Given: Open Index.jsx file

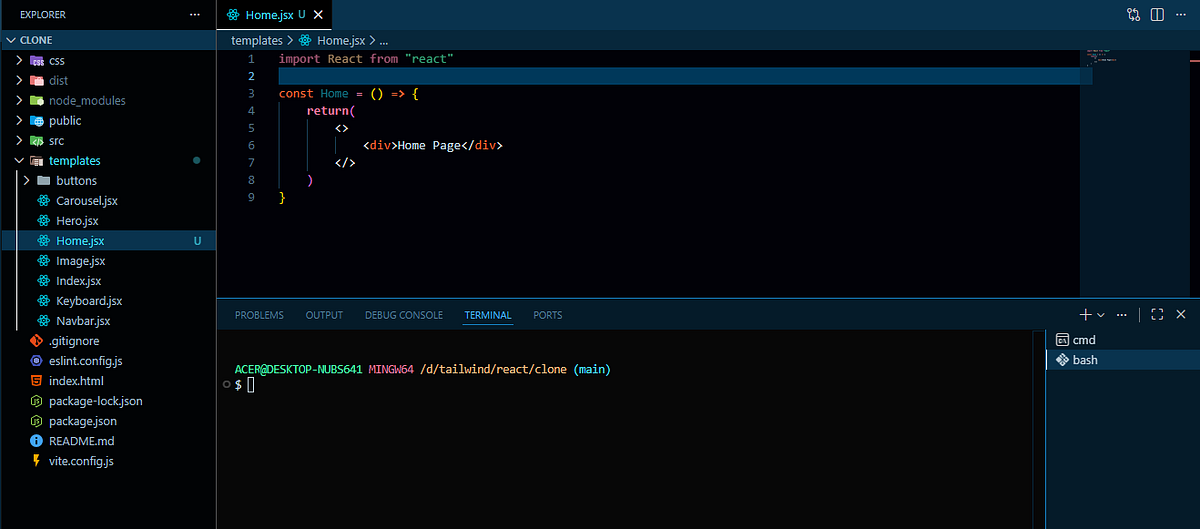Looking at the screenshot, I should click(x=109, y=280).
